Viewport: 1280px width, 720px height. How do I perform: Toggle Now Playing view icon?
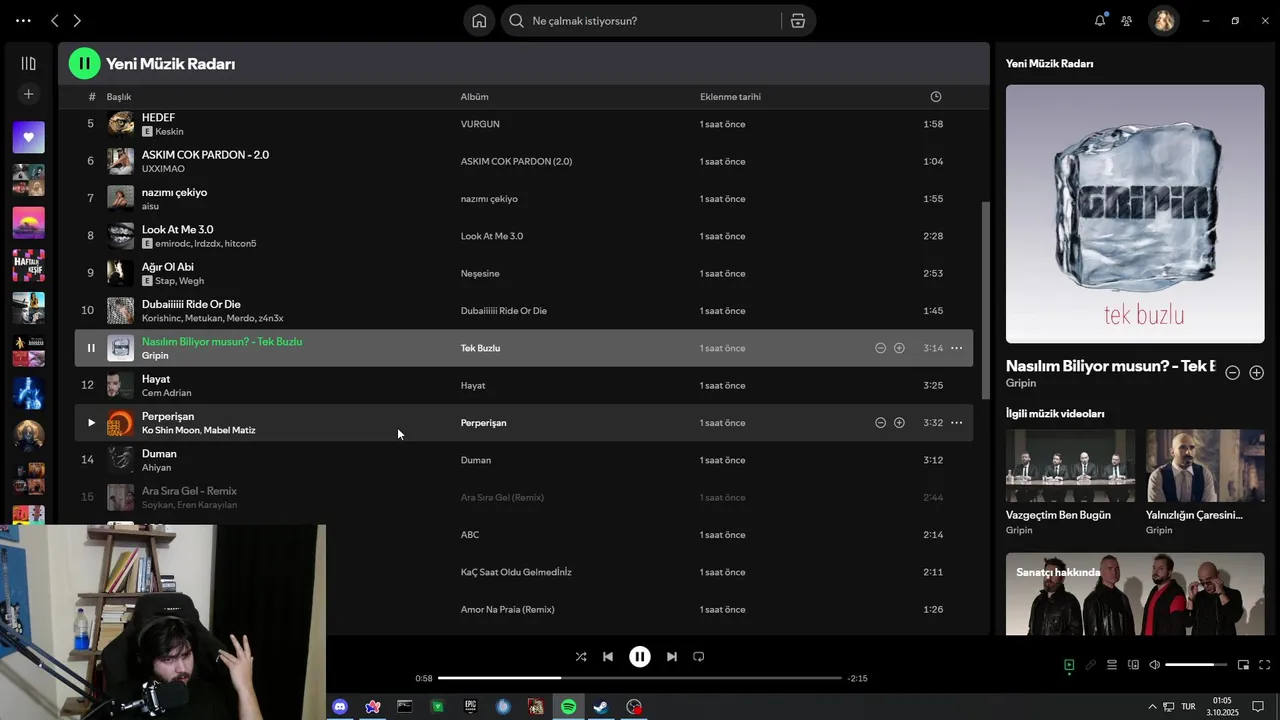click(x=1069, y=665)
